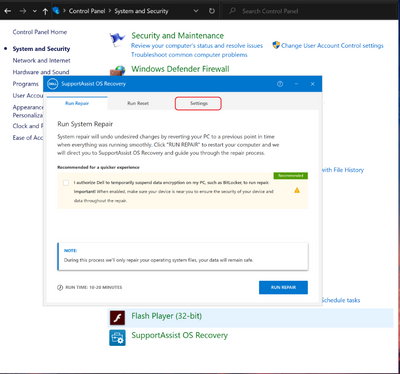Click the SupportAssist OS Recovery icon
The height and width of the screenshot is (374, 400).
click(117, 337)
